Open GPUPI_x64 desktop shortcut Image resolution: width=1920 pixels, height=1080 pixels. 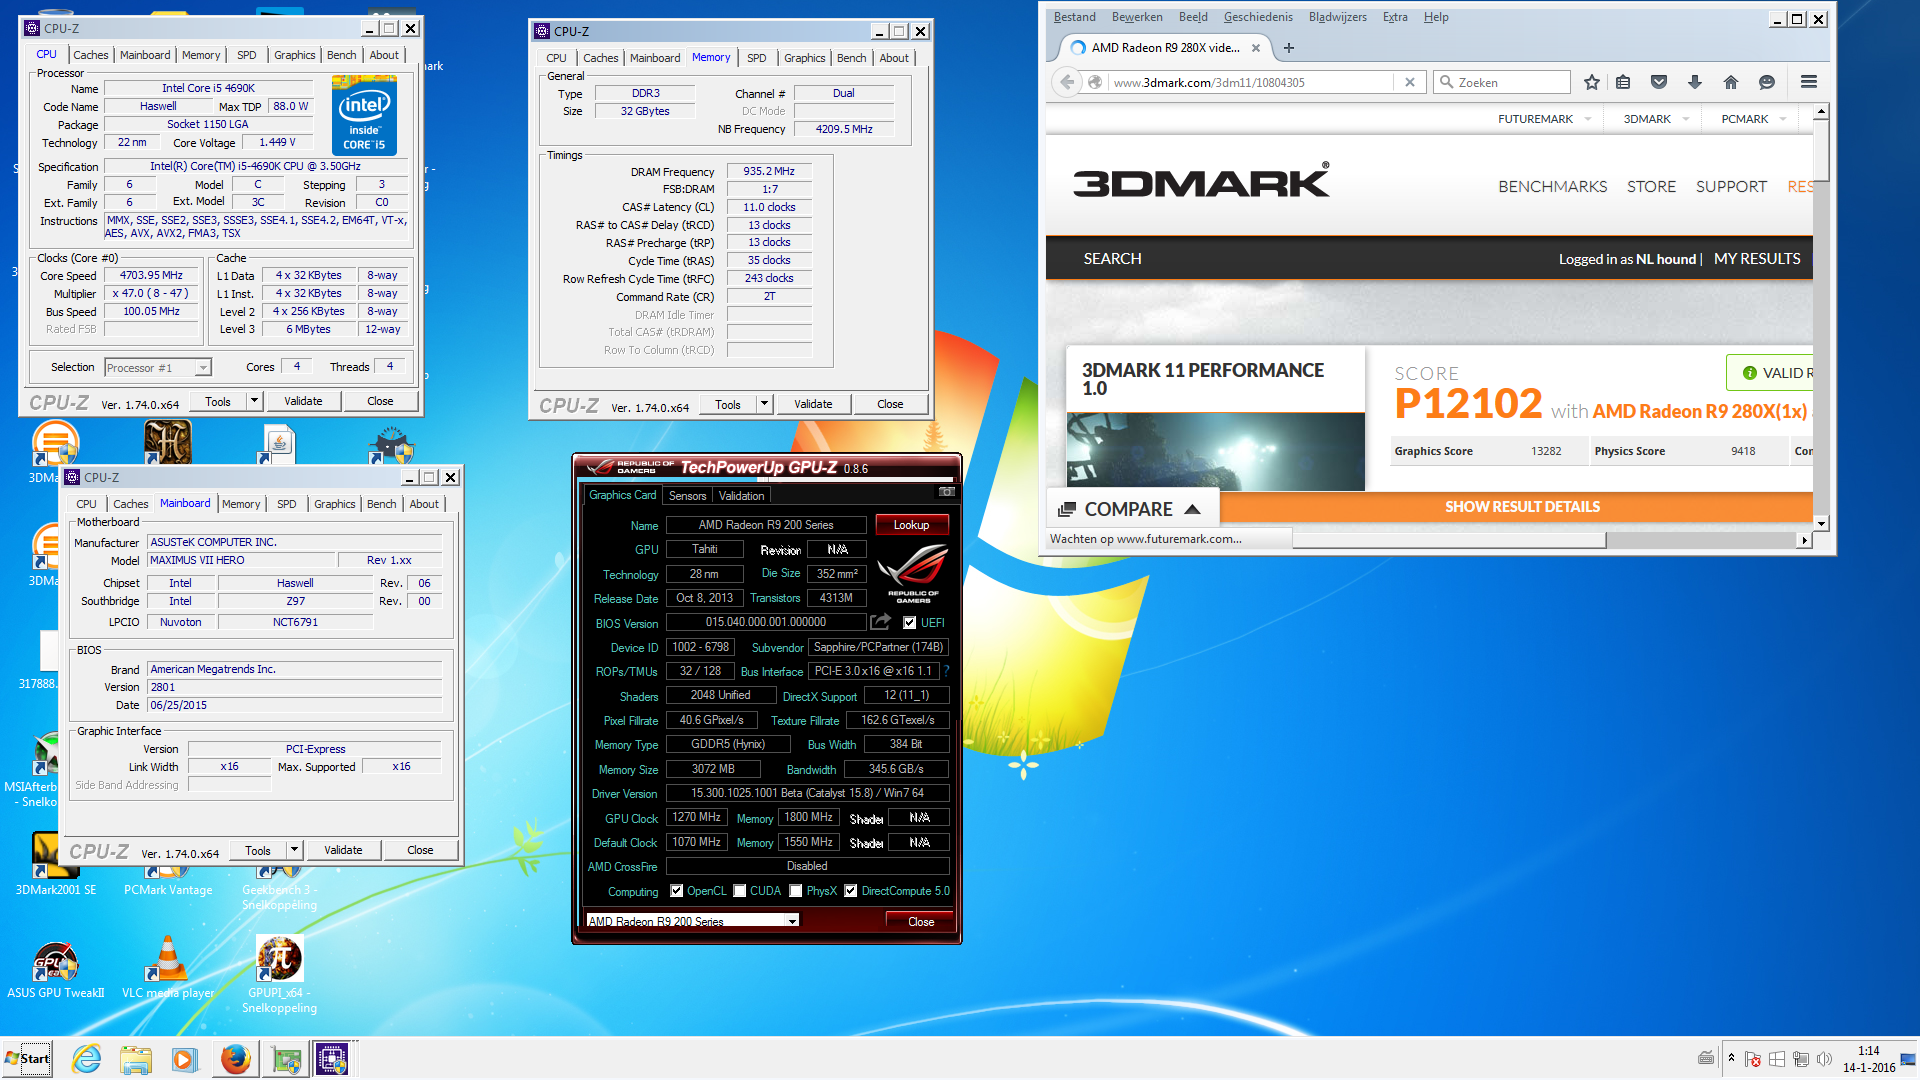279,972
